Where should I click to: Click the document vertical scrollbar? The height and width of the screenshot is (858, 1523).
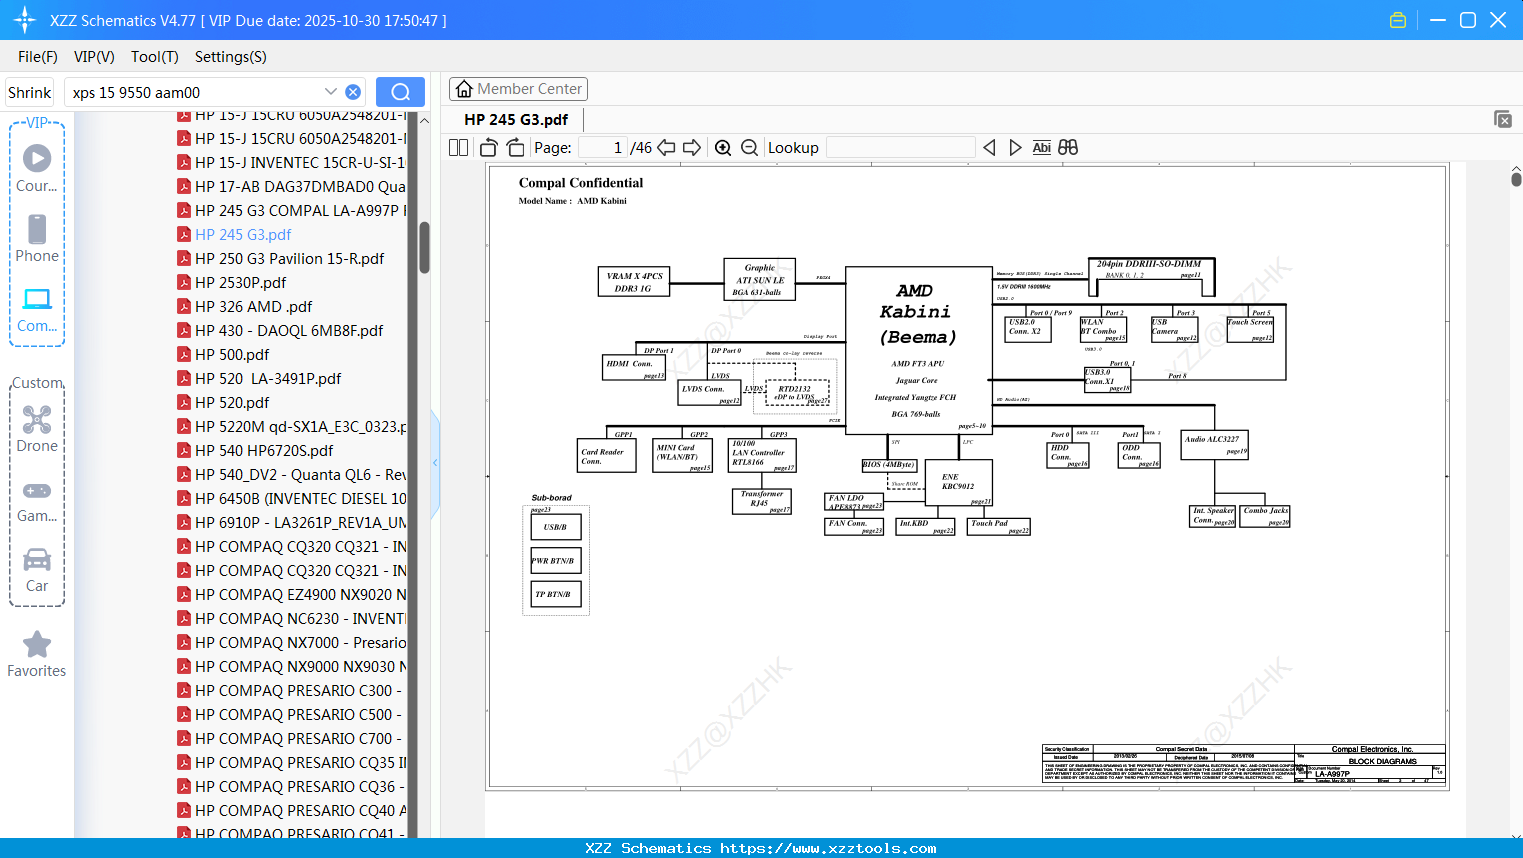(1516, 178)
